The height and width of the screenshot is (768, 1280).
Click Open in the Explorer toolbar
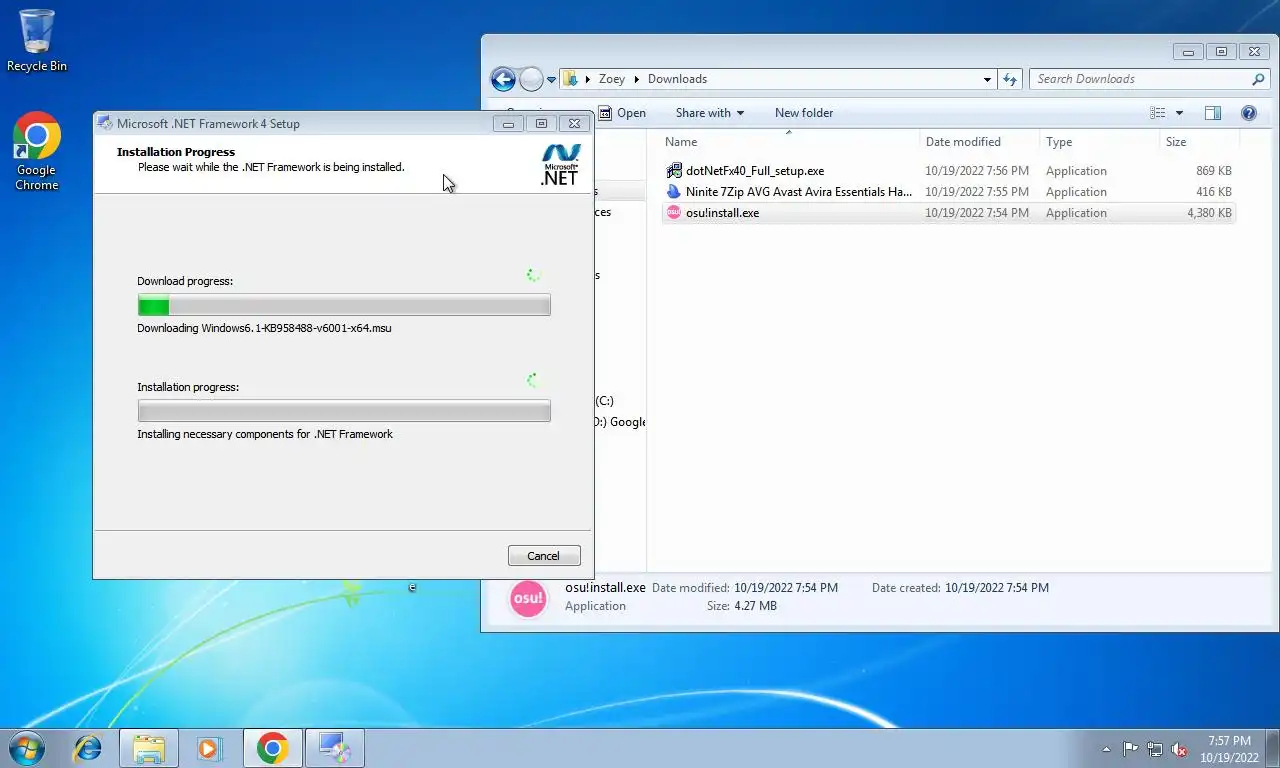(624, 113)
